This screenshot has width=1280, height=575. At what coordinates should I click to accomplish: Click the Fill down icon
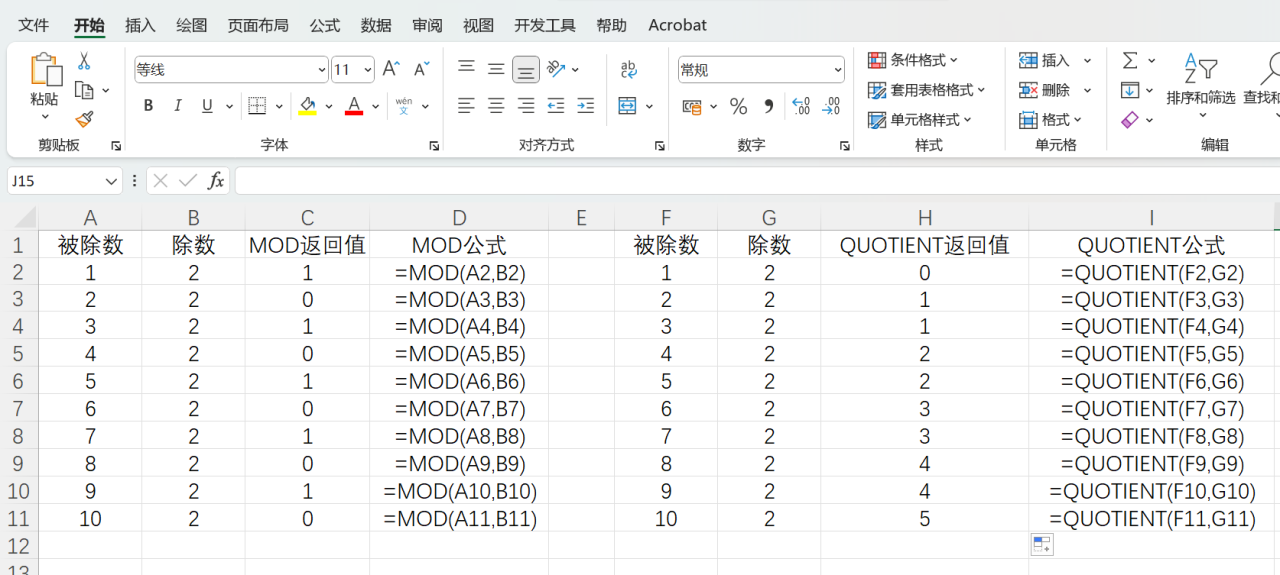pyautogui.click(x=1130, y=90)
